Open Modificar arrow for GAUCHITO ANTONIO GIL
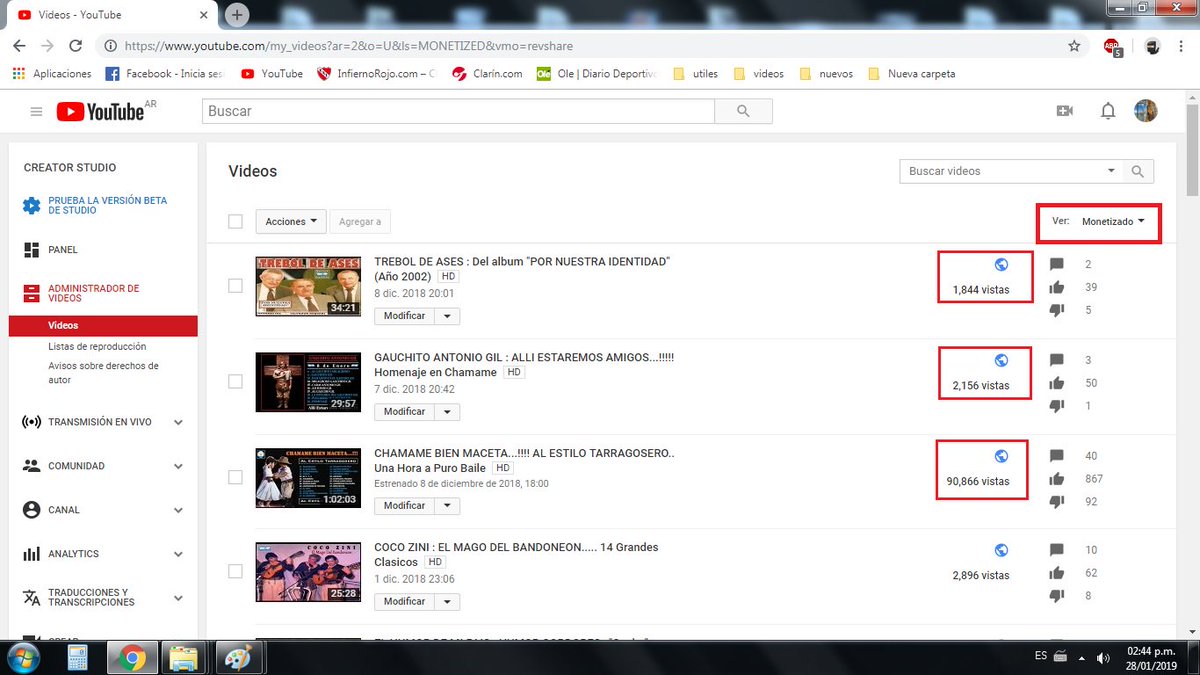The image size is (1200, 675). point(447,412)
